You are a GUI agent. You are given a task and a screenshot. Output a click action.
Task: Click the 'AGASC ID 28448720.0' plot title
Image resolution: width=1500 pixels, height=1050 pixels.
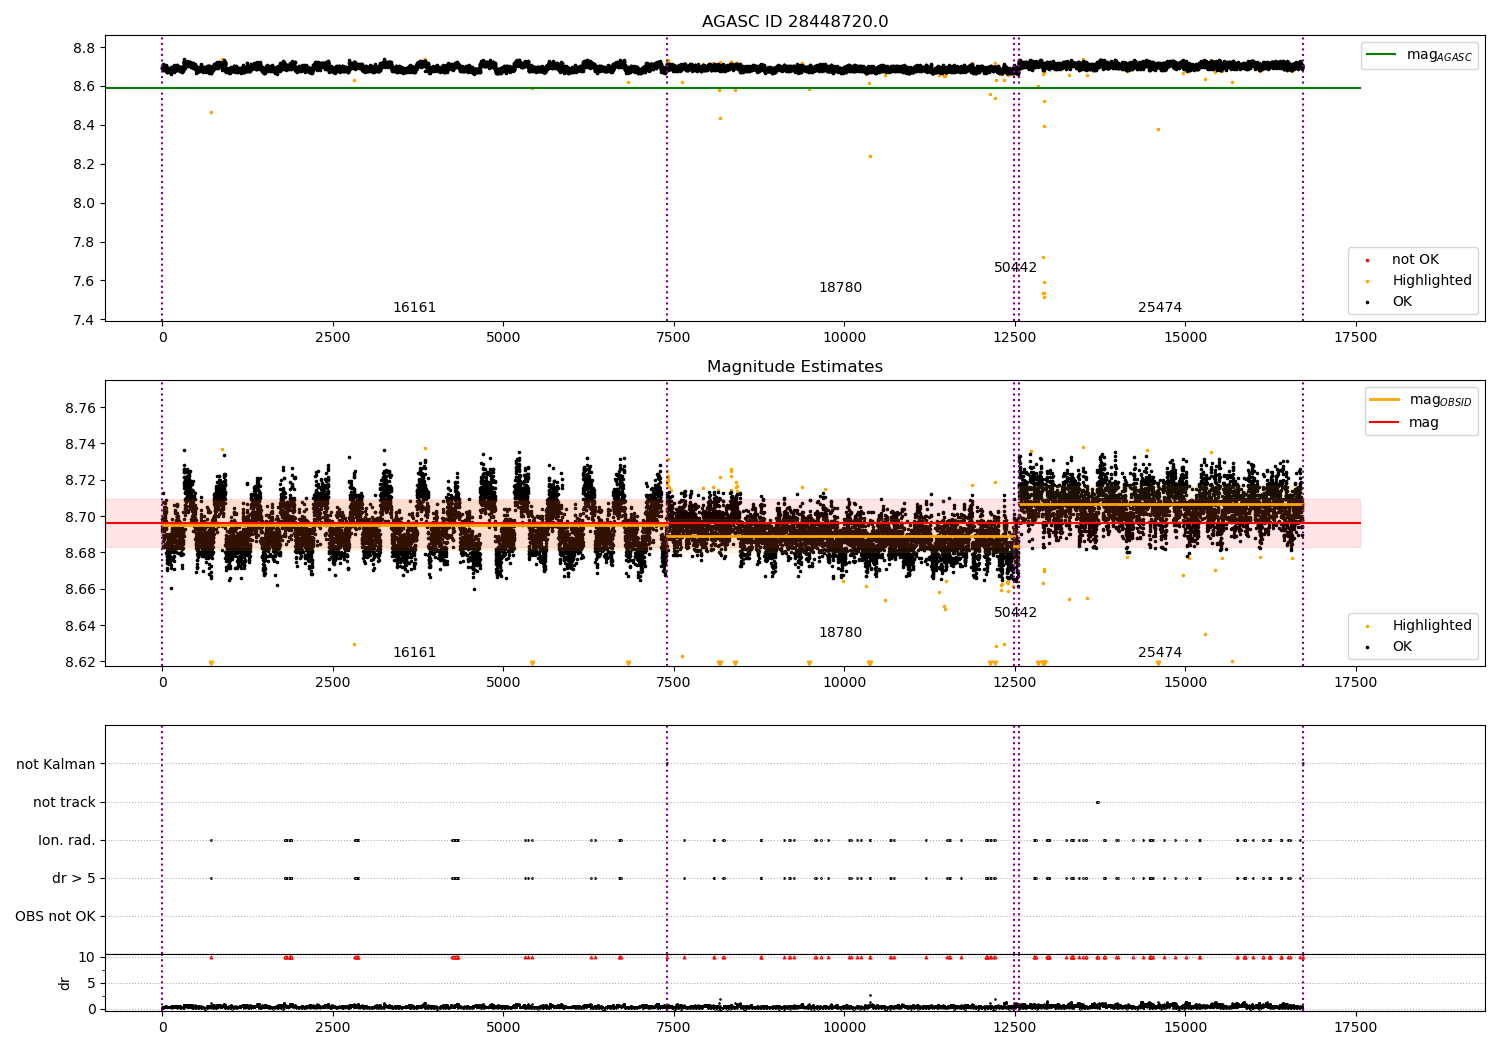(x=795, y=22)
